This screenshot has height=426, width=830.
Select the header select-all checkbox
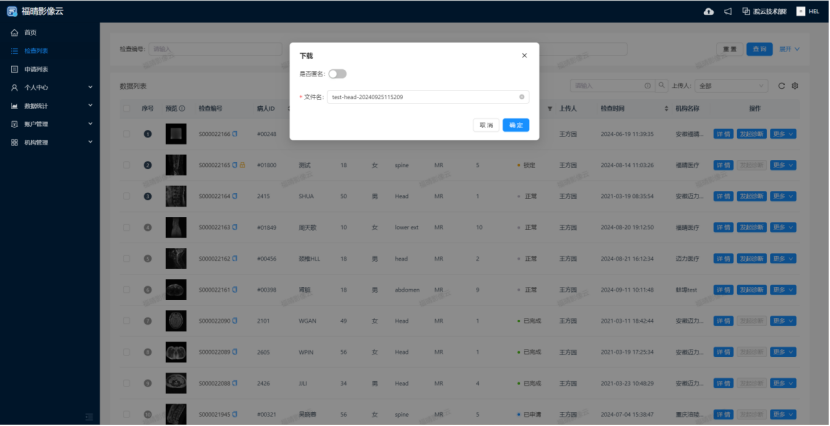click(126, 108)
